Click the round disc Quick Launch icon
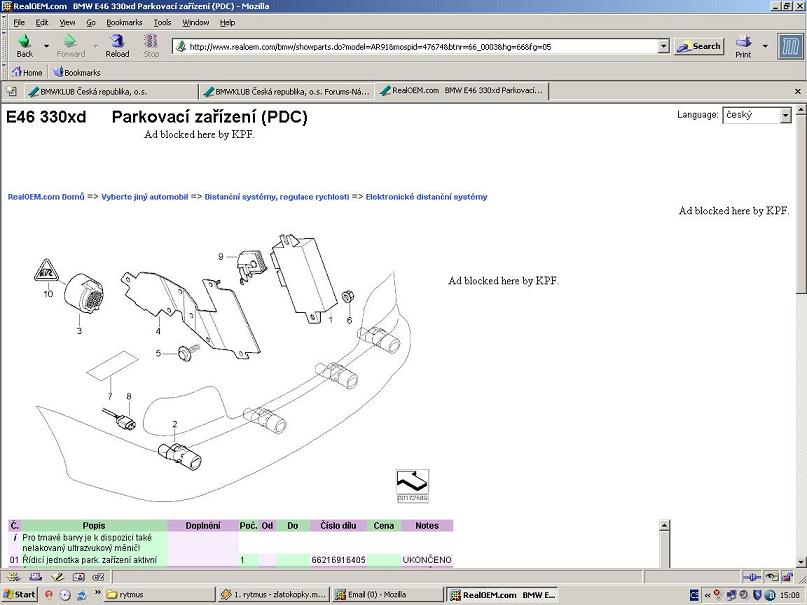This screenshot has height=605, width=807. (x=65, y=595)
